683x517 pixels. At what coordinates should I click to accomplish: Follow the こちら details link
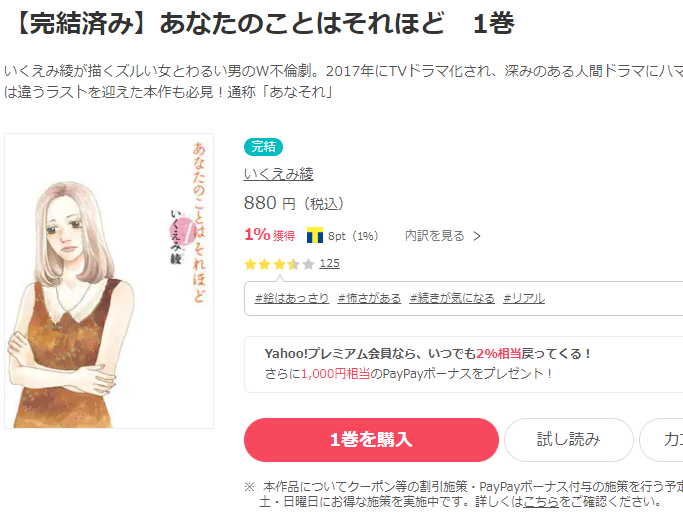click(541, 502)
